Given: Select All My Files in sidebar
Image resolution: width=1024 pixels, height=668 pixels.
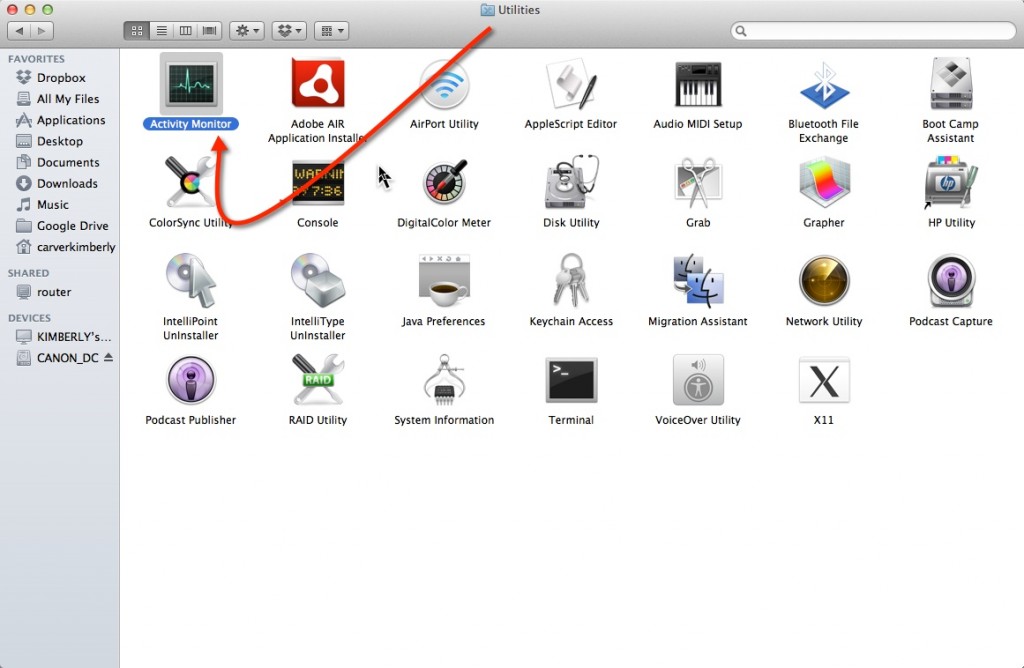Looking at the screenshot, I should (59, 99).
